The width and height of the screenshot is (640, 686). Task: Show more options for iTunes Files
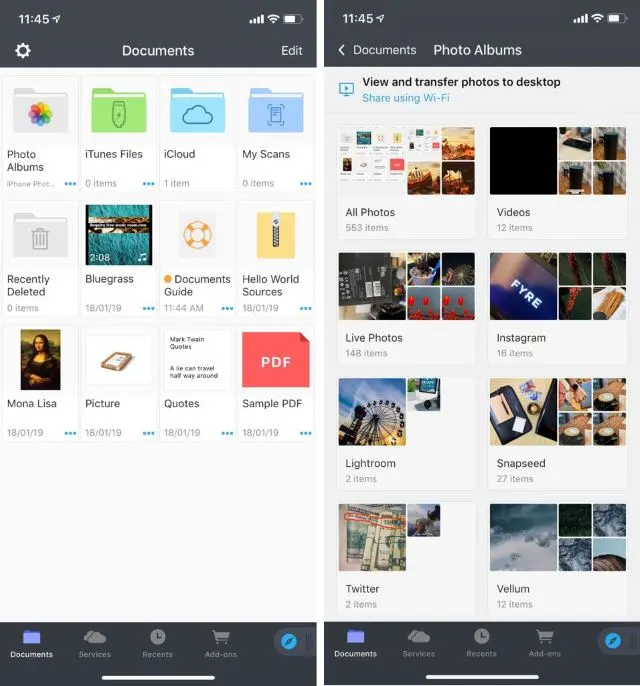coord(149,184)
